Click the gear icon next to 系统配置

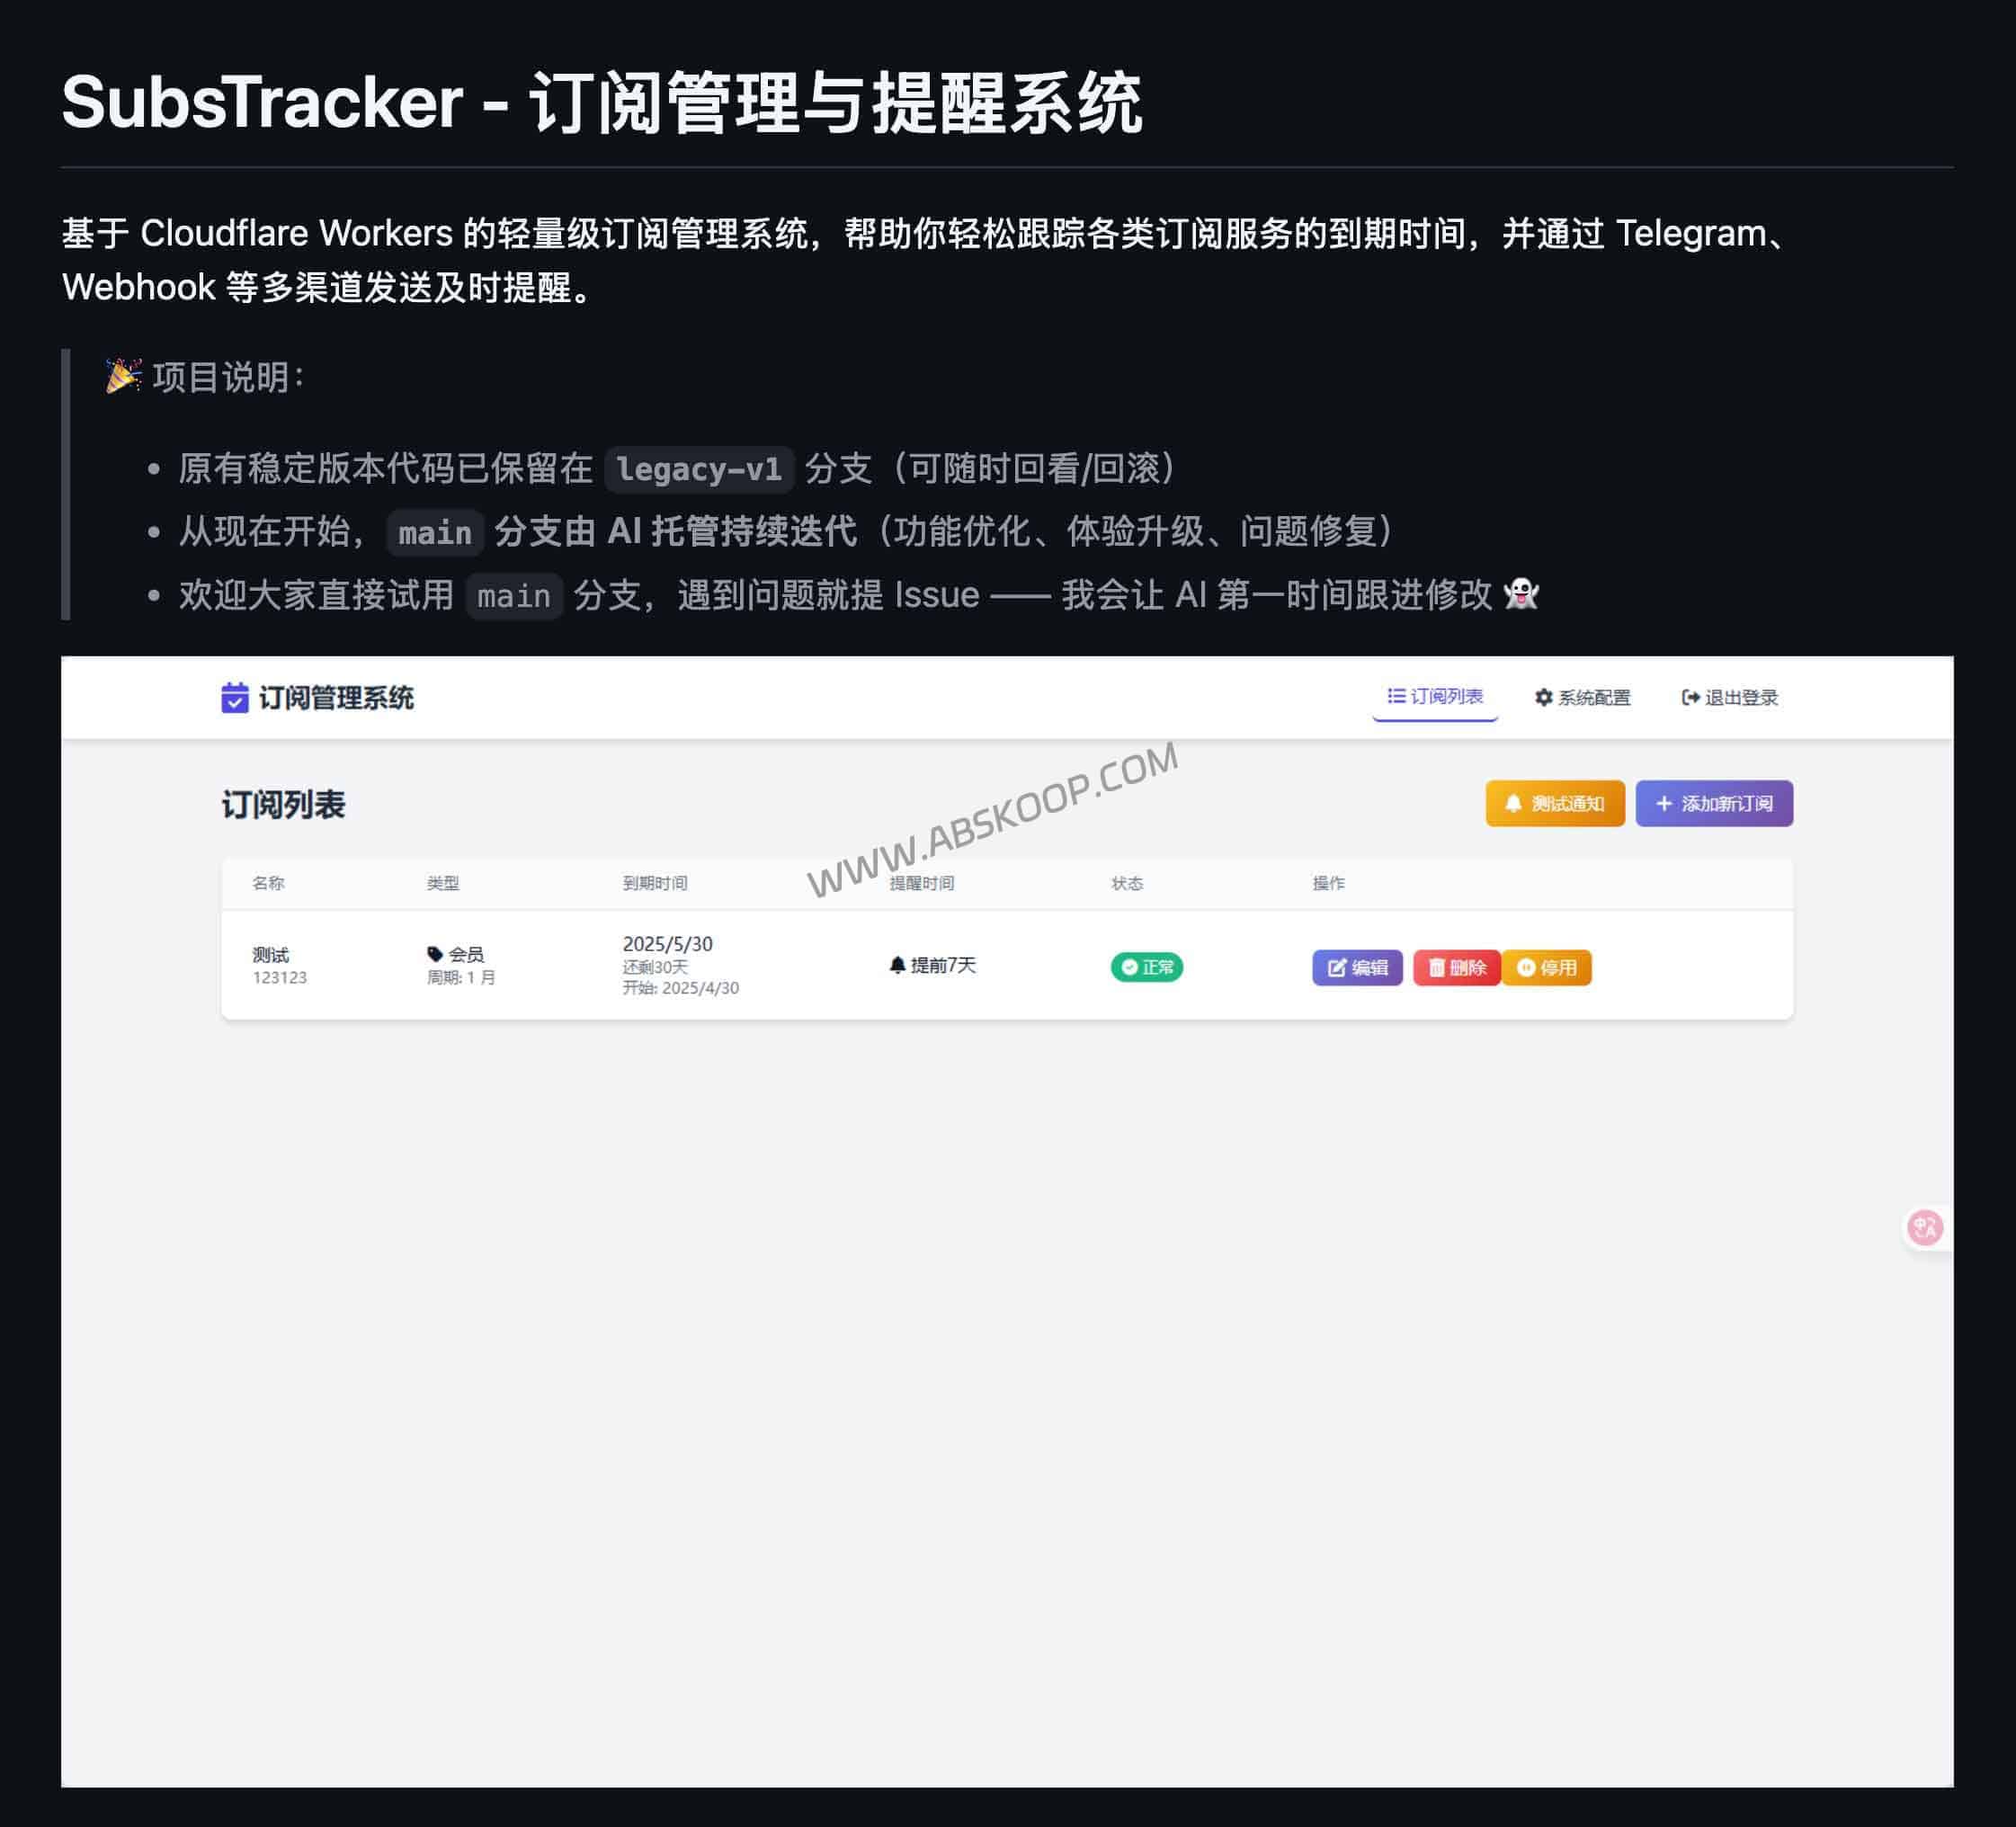(x=1544, y=698)
